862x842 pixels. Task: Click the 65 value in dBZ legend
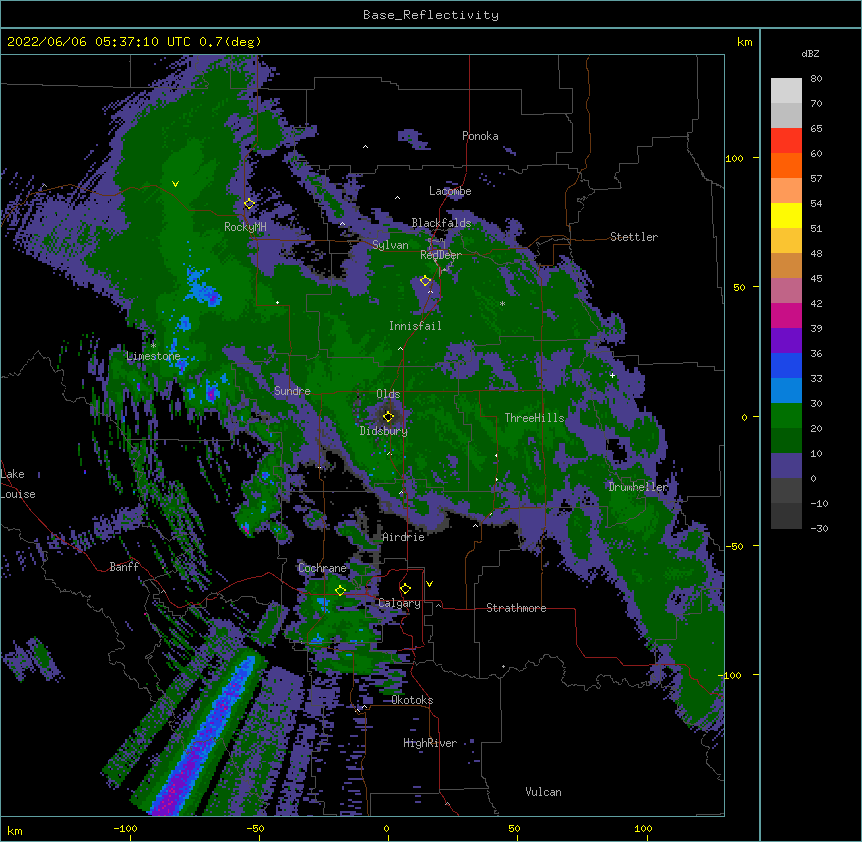(x=816, y=128)
